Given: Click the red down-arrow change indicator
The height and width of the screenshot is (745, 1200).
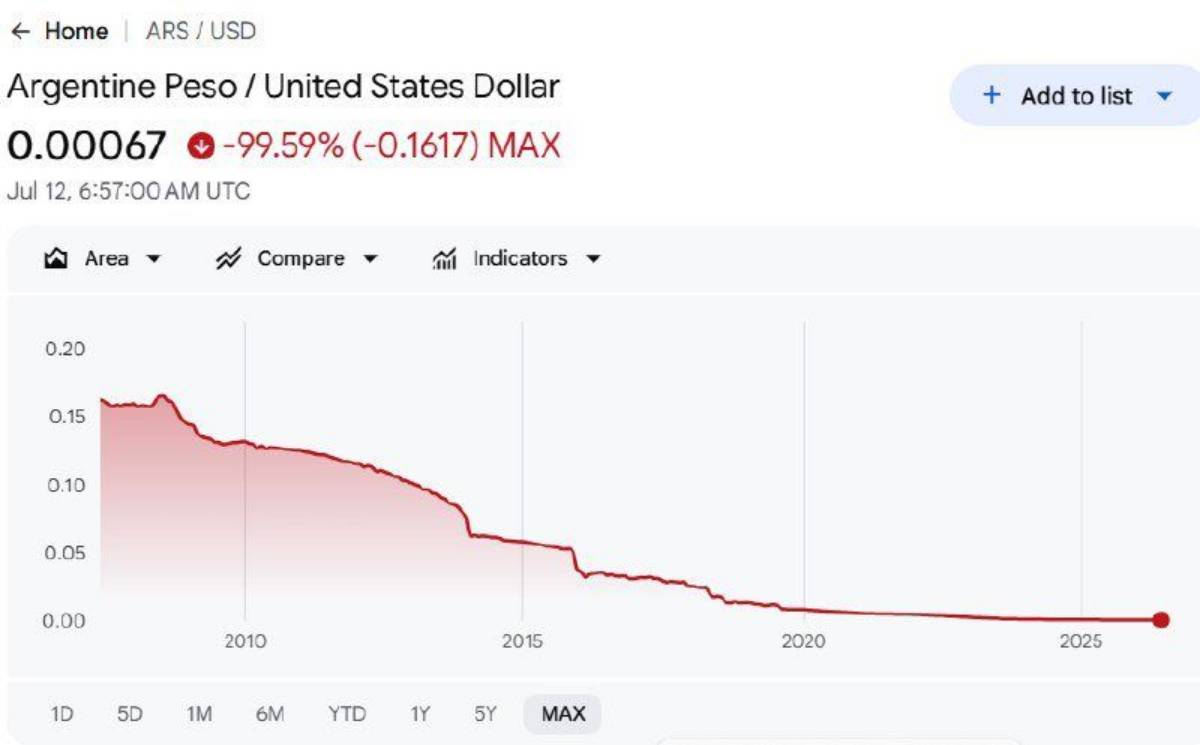Looking at the screenshot, I should click(201, 148).
